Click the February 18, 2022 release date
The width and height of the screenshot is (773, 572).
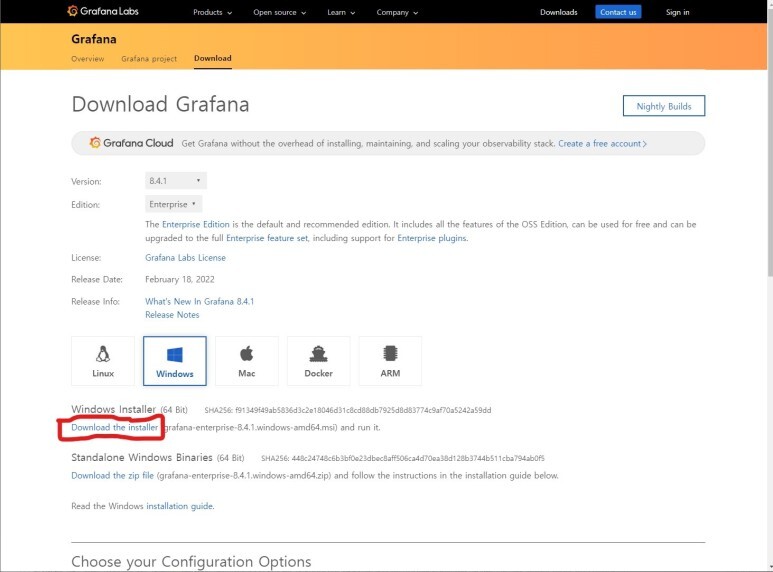179,280
